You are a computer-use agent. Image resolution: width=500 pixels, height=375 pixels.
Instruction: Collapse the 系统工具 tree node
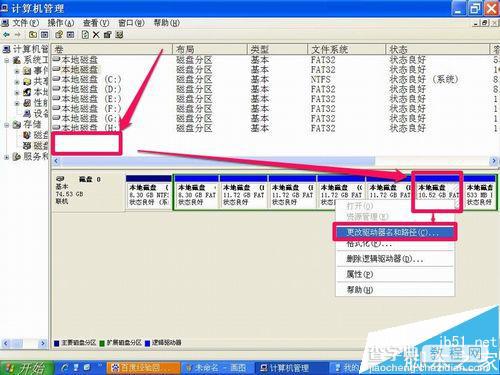coord(7,61)
